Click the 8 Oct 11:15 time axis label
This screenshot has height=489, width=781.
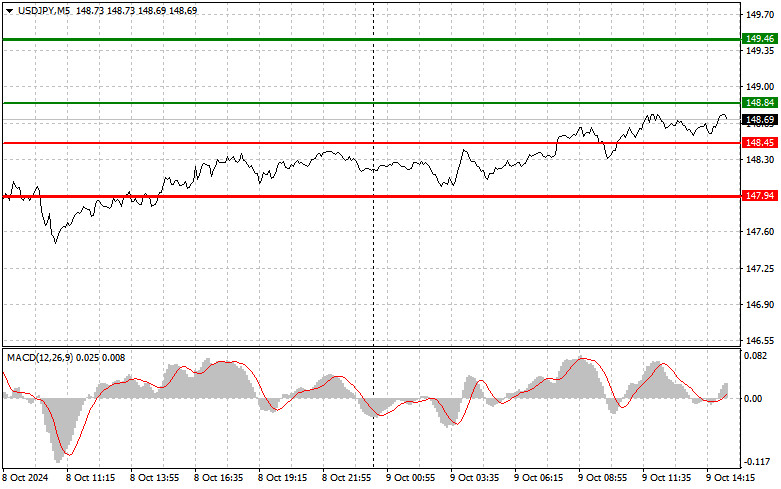(91, 478)
